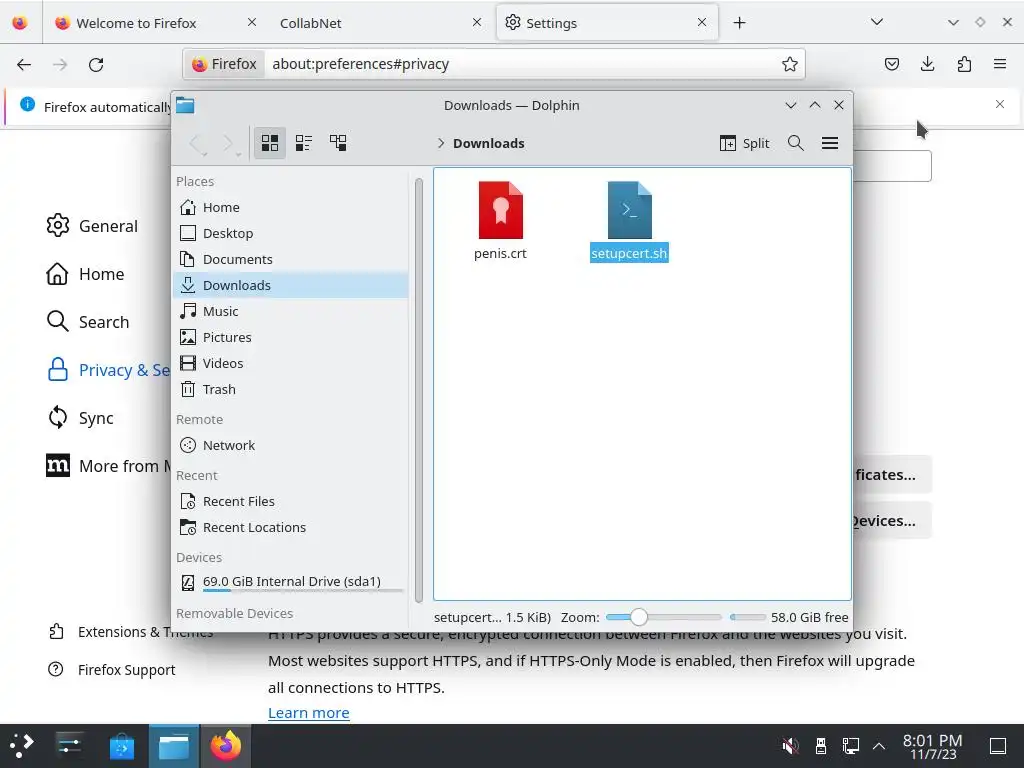
Task: Toggle the muted volume tray icon
Action: coord(790,746)
